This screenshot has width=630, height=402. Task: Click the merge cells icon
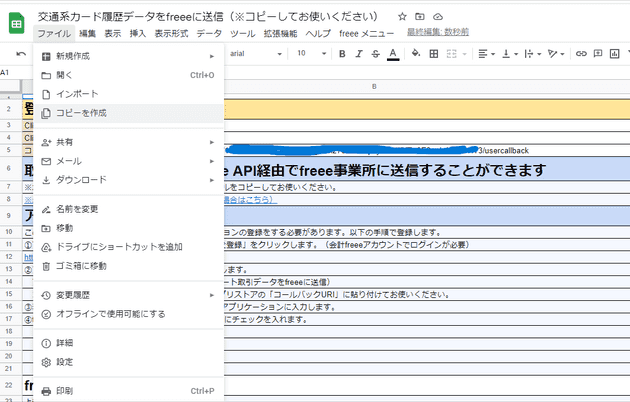point(452,54)
